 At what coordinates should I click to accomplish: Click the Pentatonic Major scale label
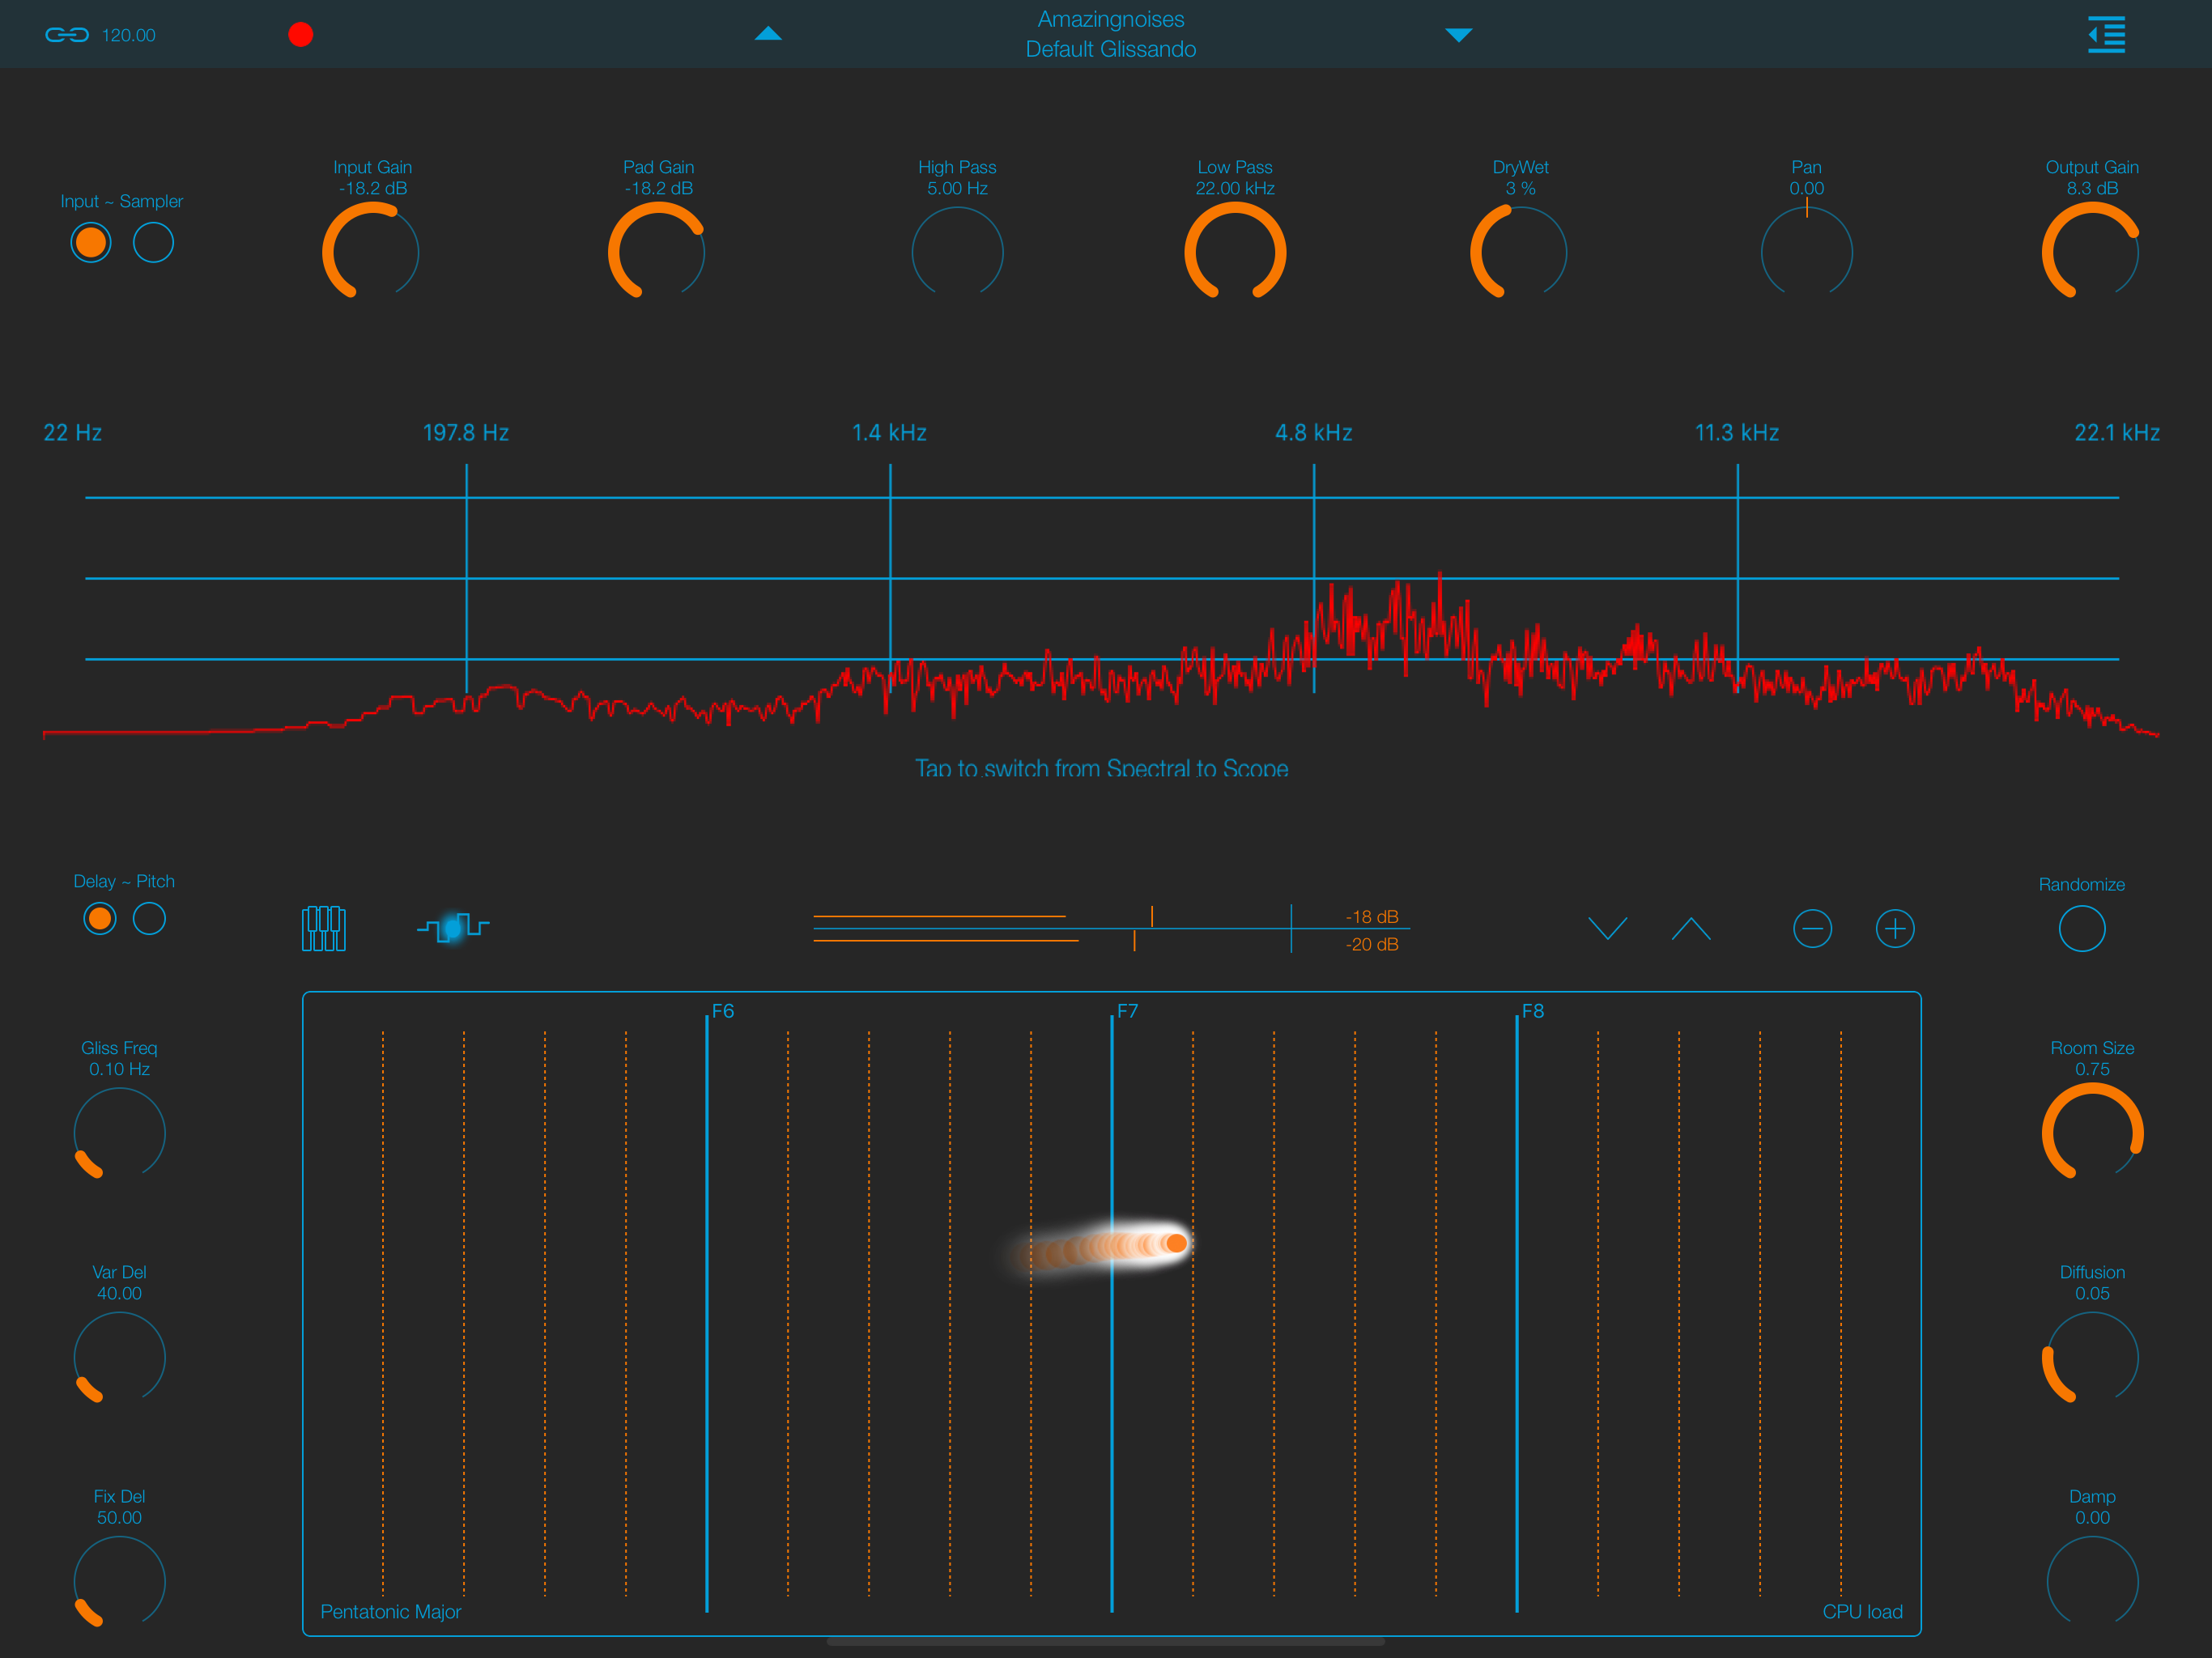tap(390, 1611)
